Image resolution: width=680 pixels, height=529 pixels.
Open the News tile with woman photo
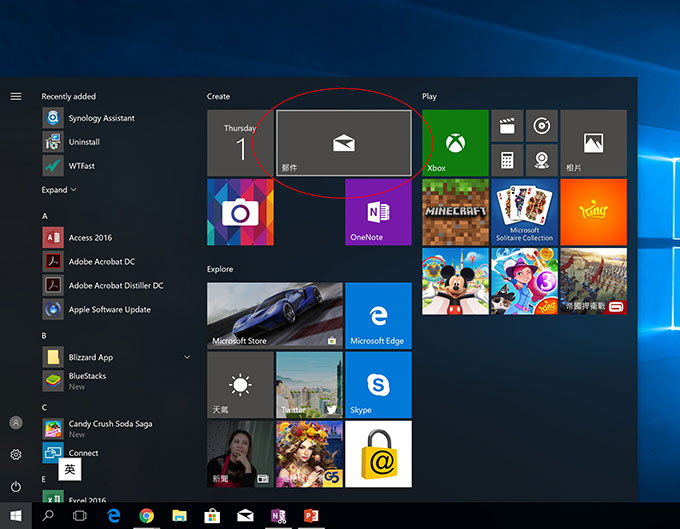240,454
